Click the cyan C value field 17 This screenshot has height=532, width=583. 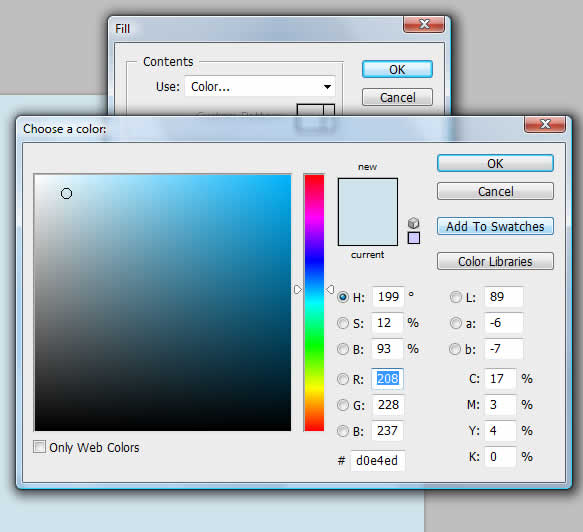500,379
